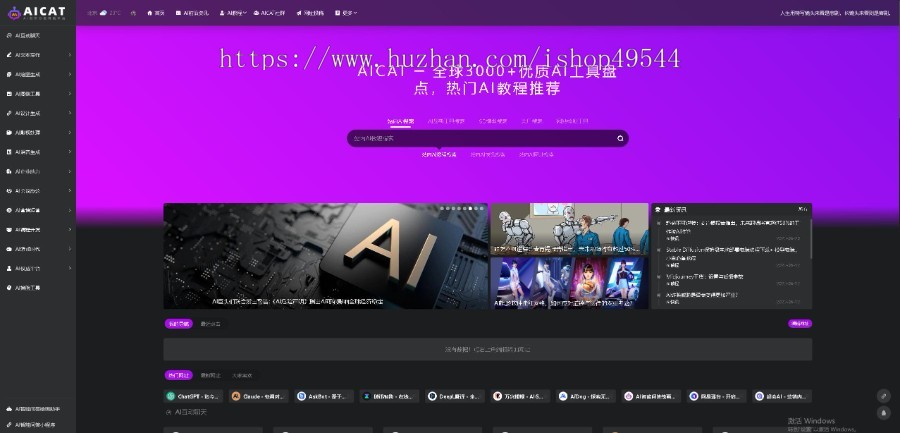900x433 pixels.
Task: Choose the middle search scope option below bar
Action: 488,154
